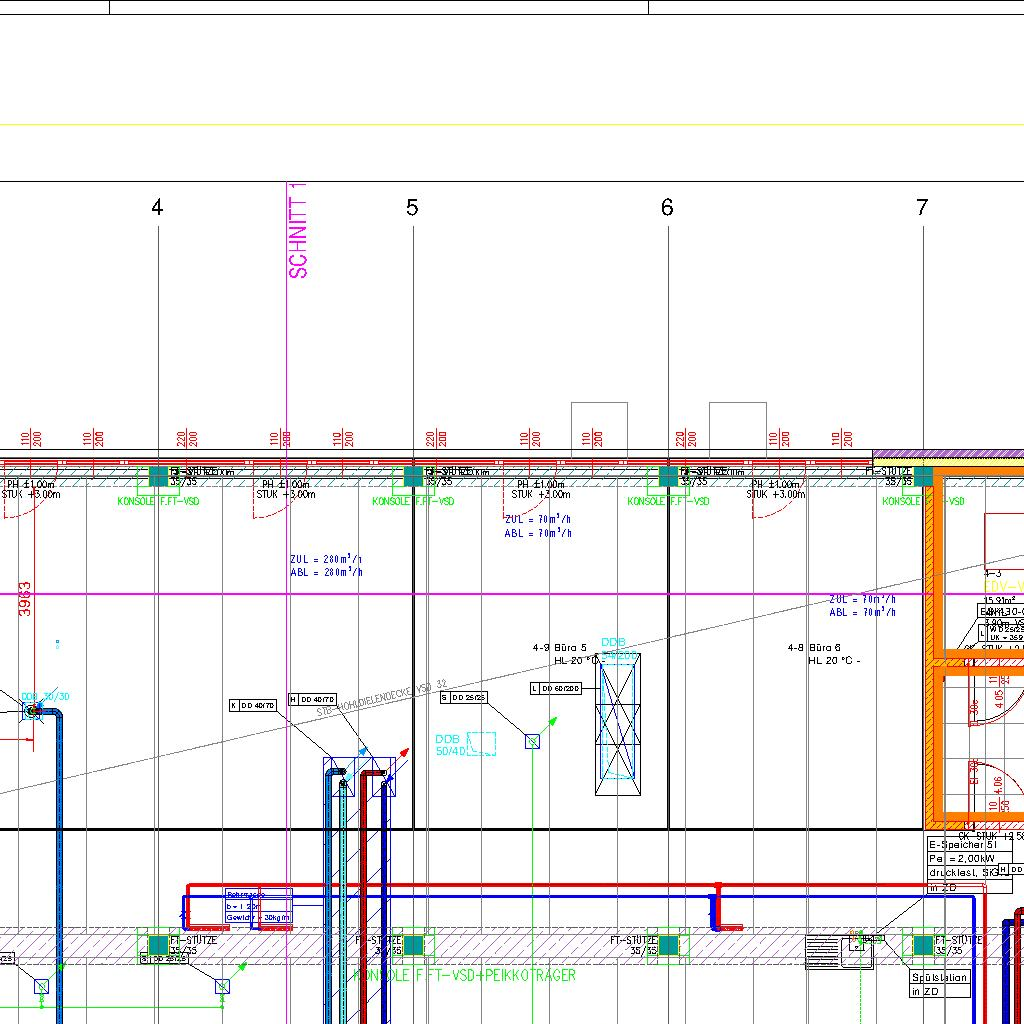The width and height of the screenshot is (1024, 1024).
Task: Click the H DD 40/70 tag box
Action: 313,699
